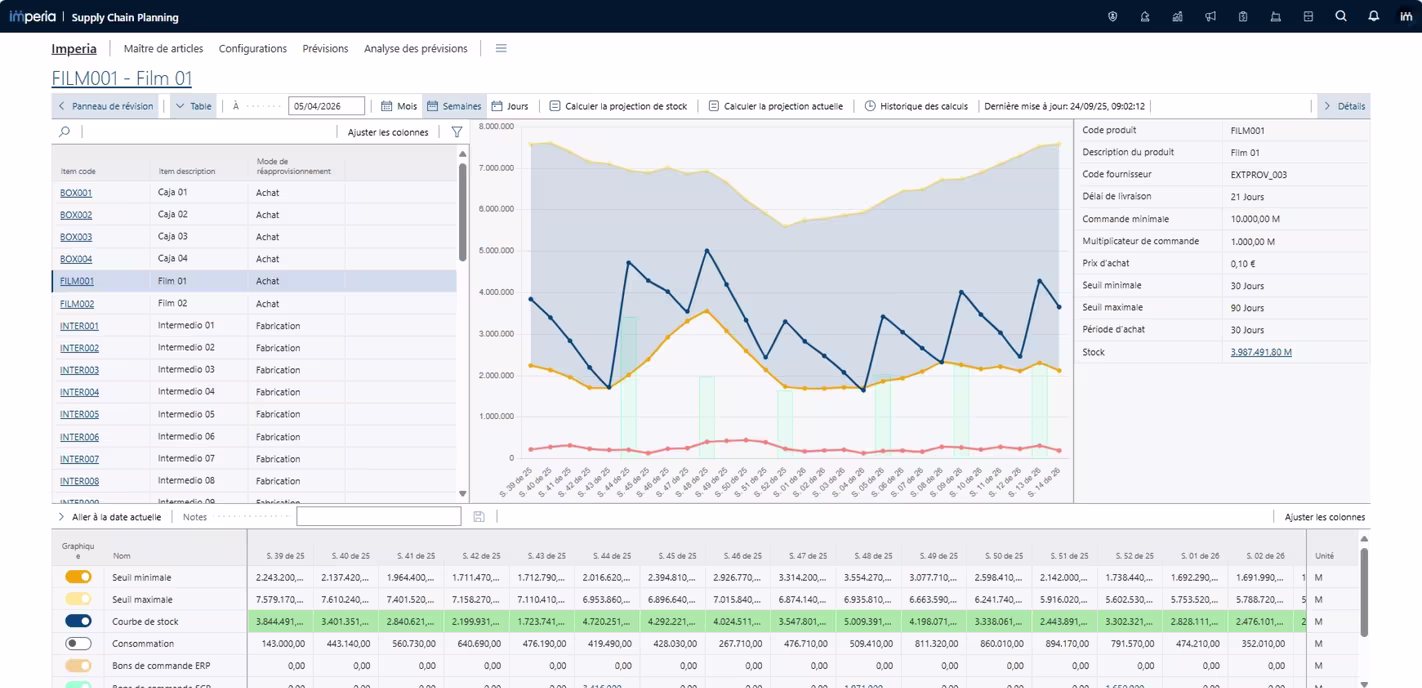Open the Prévisions menu
Screen dimensions: 1422x688
pyautogui.click(x=325, y=49)
